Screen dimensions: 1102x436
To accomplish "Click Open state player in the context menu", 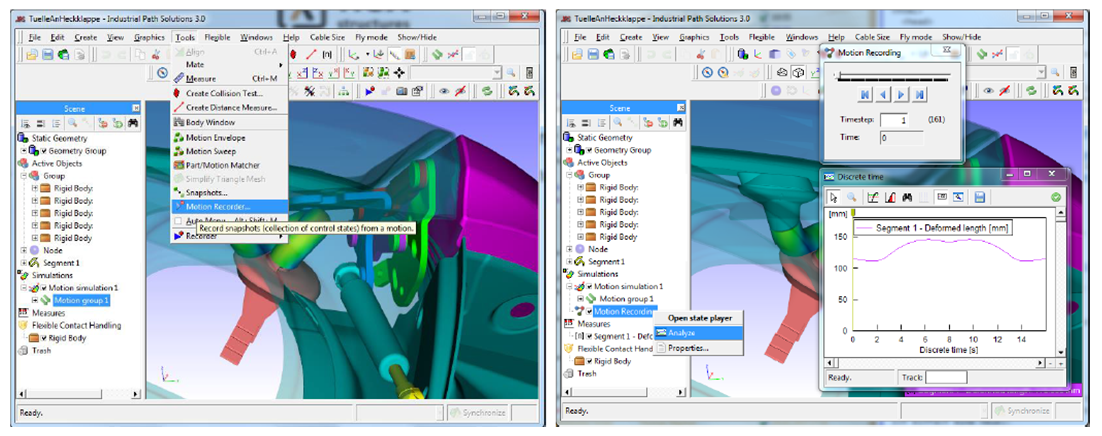I will (x=699, y=318).
